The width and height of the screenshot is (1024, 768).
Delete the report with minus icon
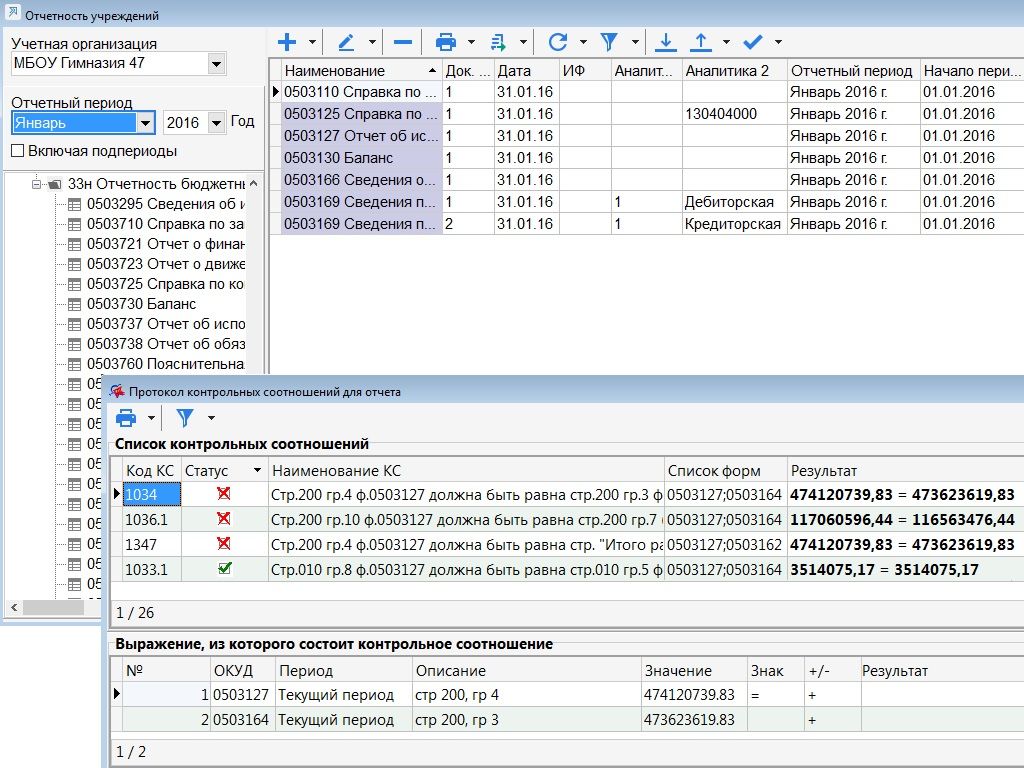pos(403,42)
